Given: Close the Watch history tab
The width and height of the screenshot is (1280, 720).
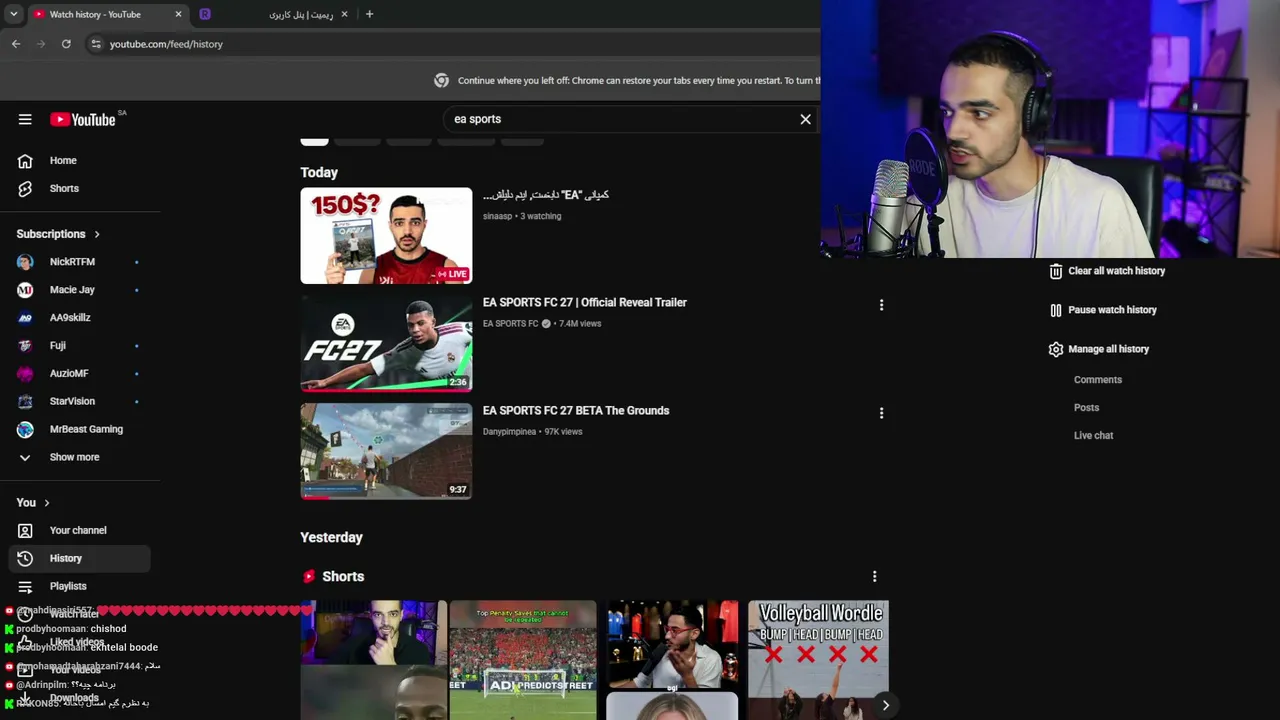Looking at the screenshot, I should pos(178,14).
